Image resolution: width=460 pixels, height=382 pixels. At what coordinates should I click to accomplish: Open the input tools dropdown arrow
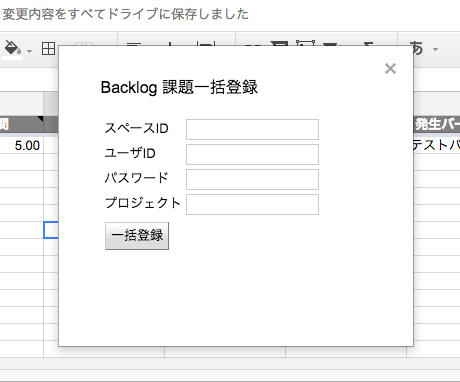point(435,50)
